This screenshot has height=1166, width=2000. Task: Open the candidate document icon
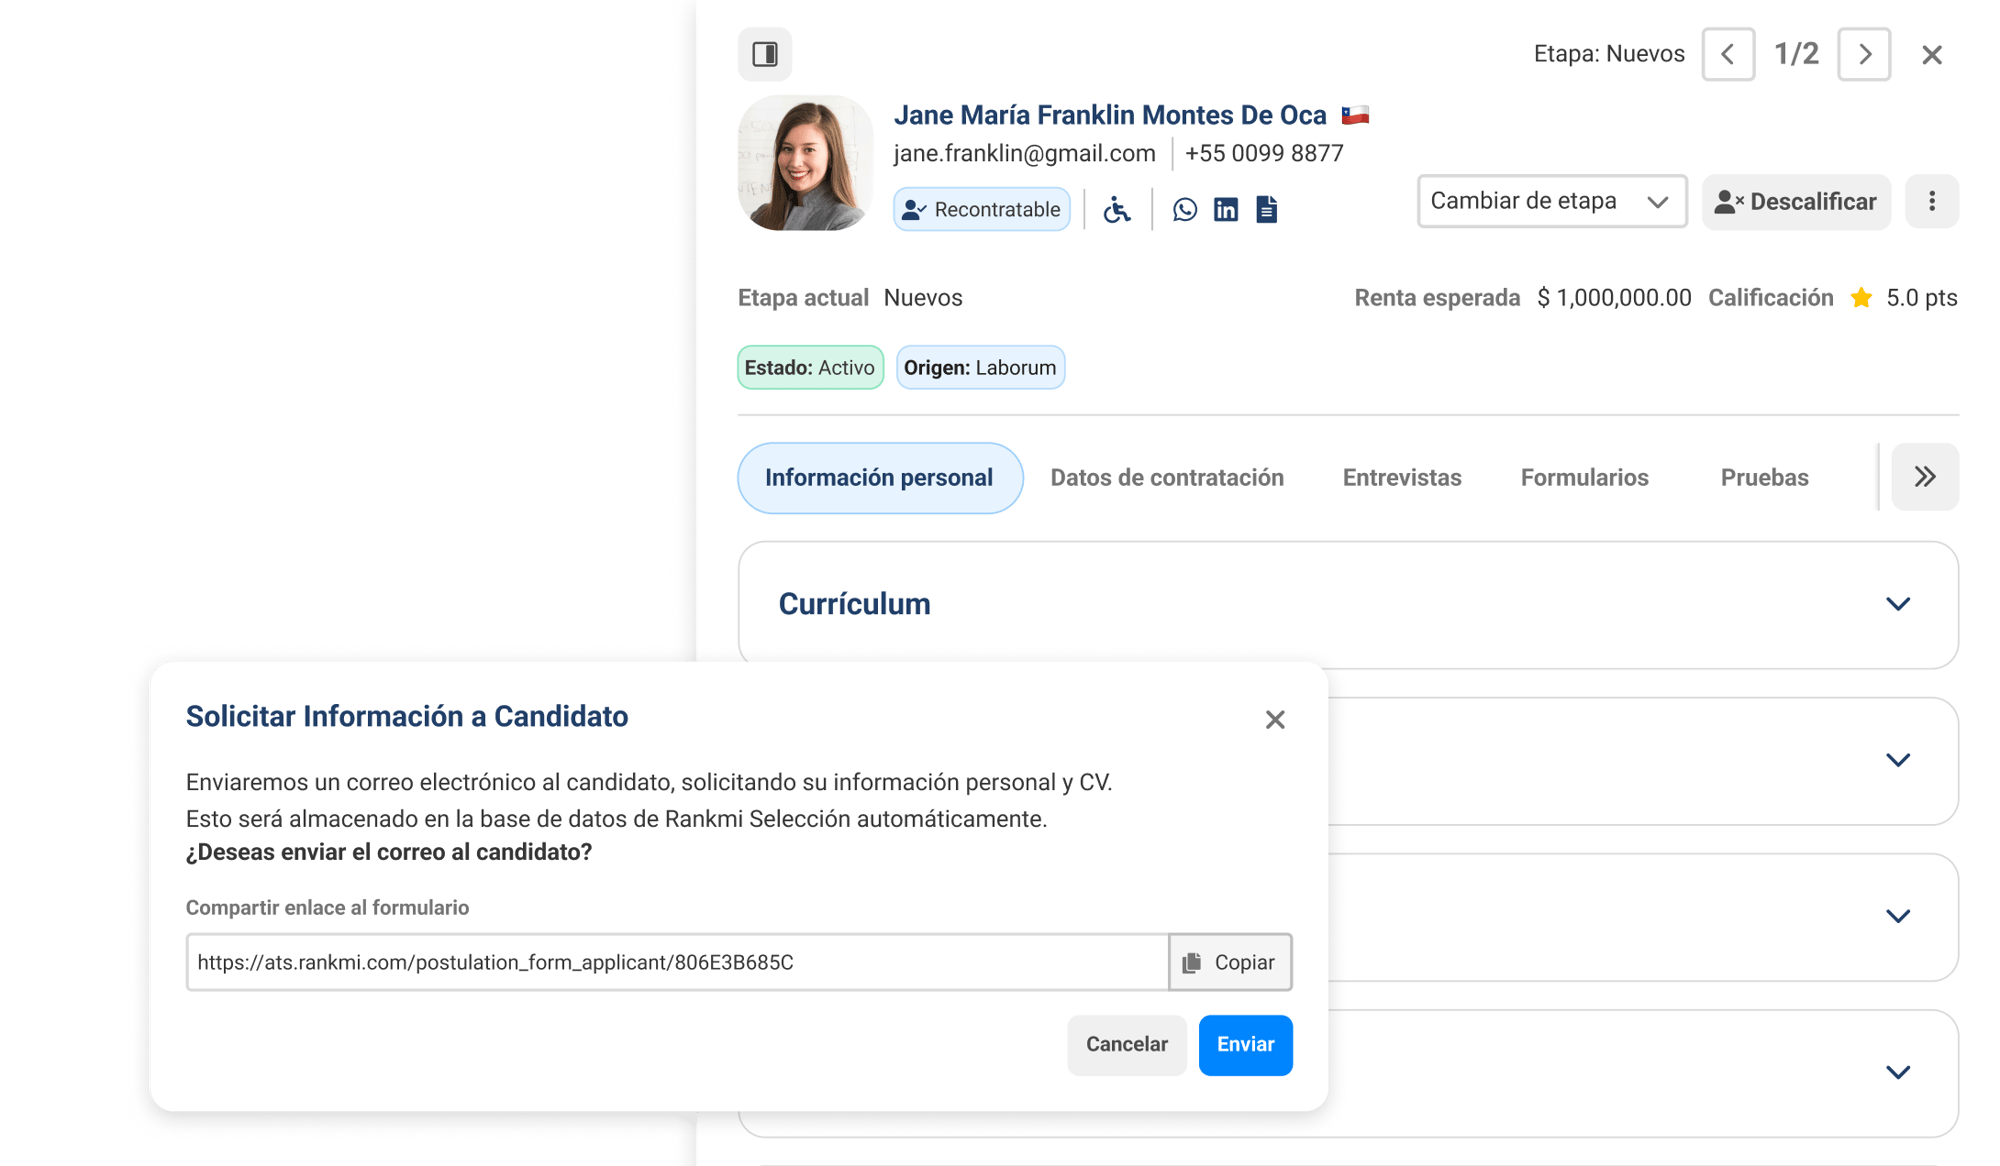[1267, 210]
